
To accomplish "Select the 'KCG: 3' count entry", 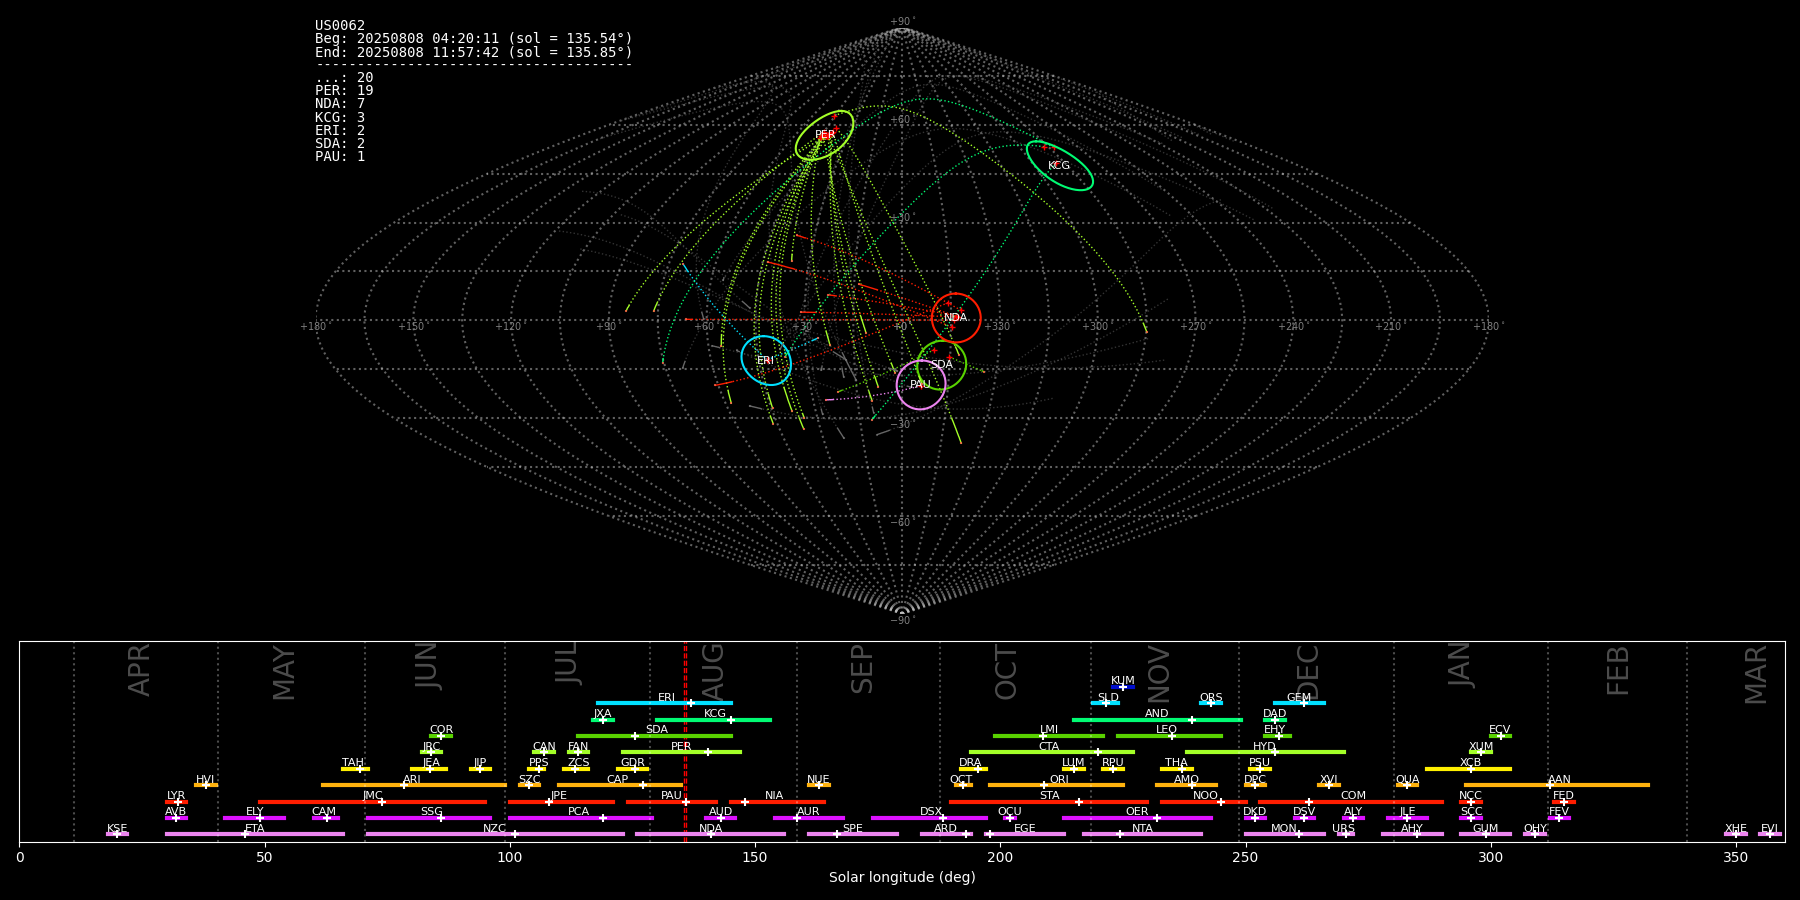I will 340,117.
